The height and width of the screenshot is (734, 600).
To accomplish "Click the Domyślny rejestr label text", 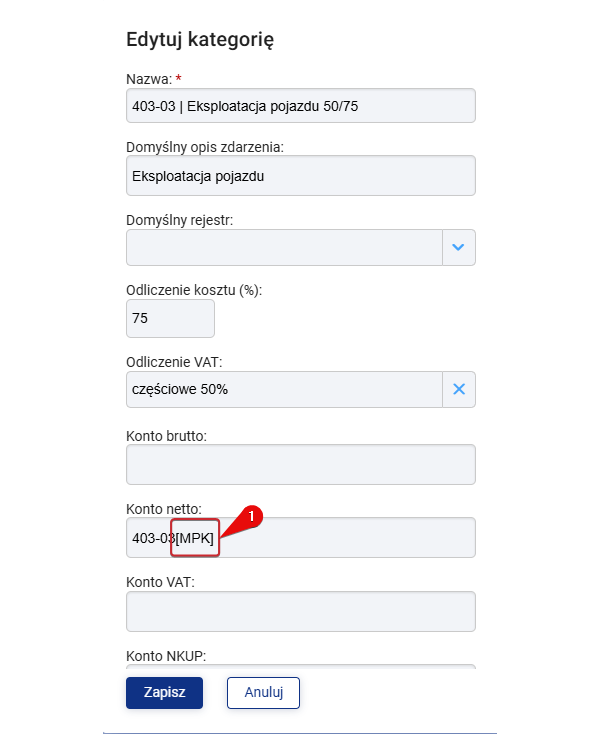I will pos(179,220).
